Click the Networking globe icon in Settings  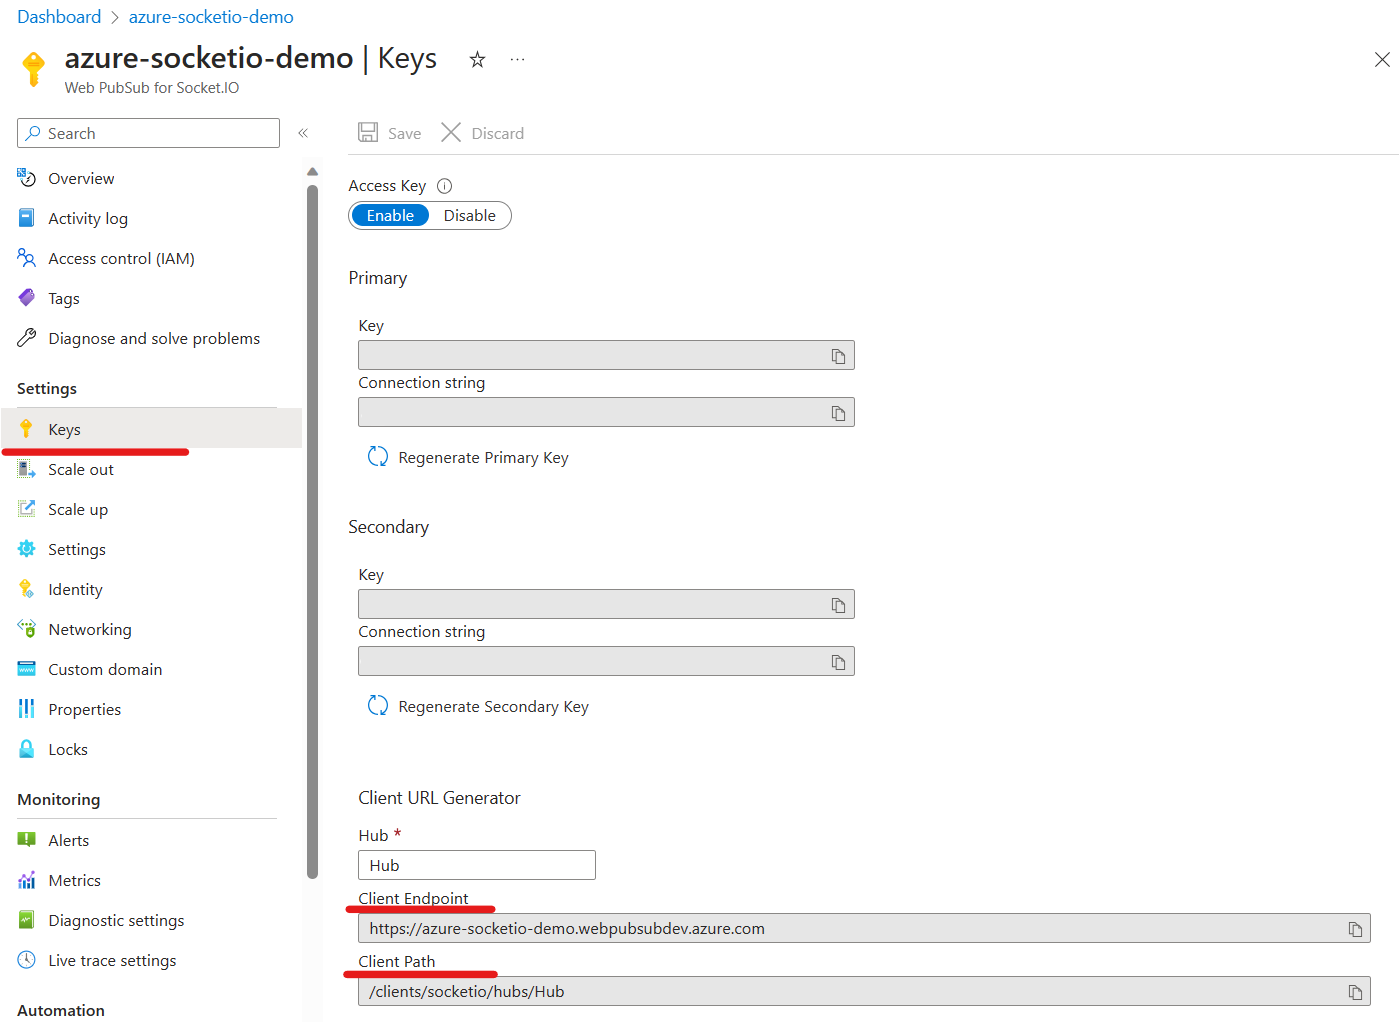[x=26, y=629]
